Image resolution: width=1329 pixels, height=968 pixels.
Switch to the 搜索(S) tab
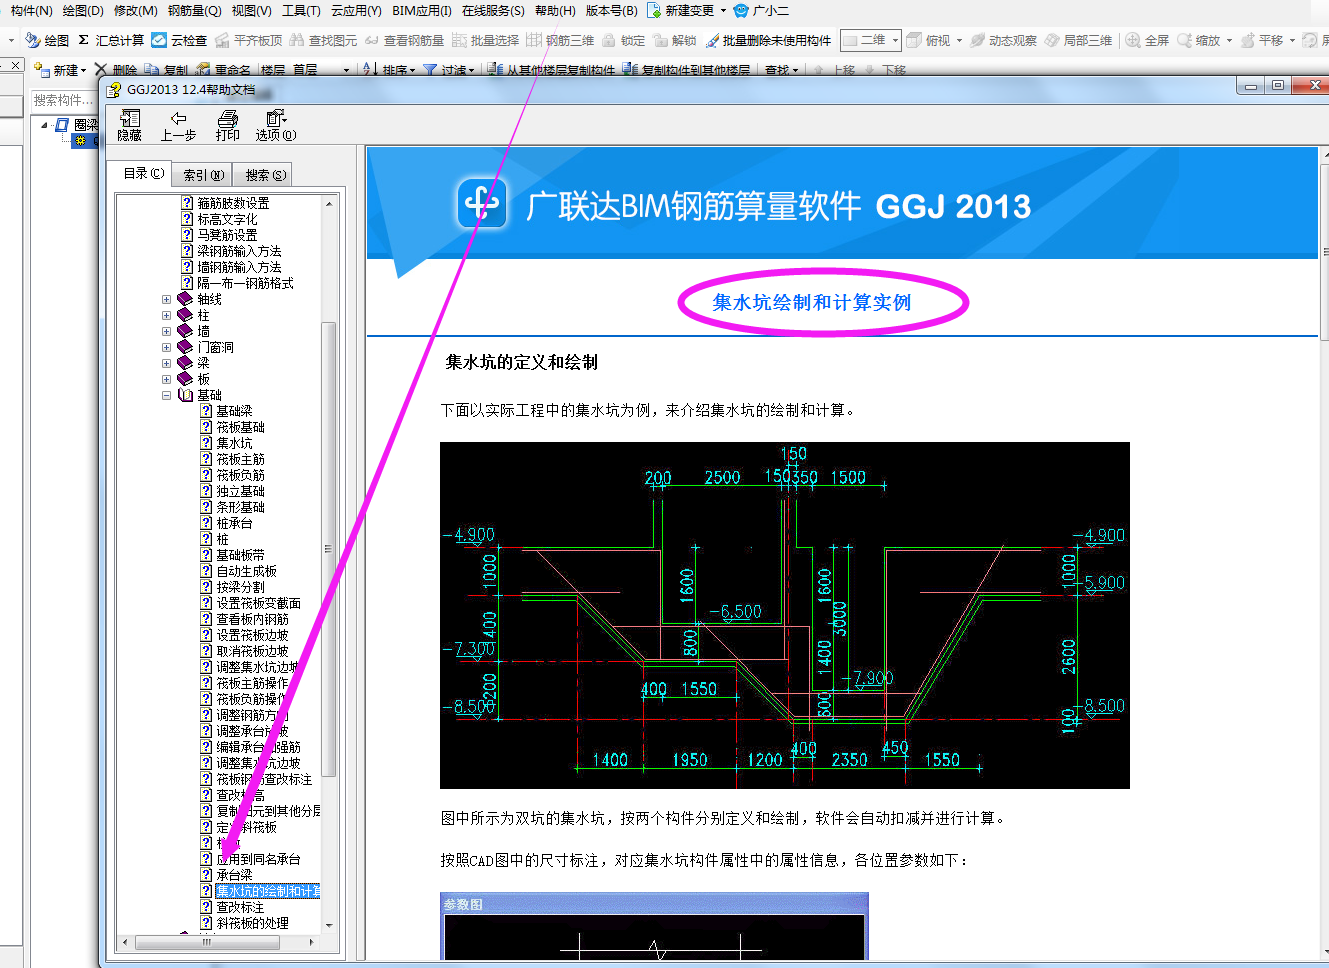[265, 175]
